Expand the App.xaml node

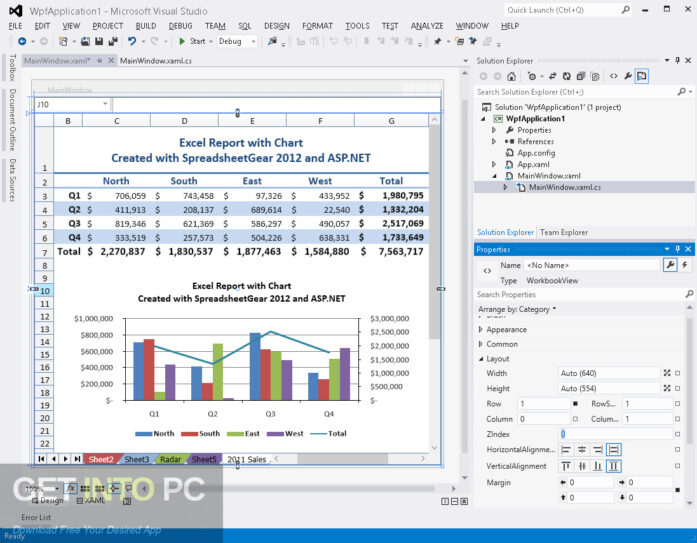[x=494, y=164]
